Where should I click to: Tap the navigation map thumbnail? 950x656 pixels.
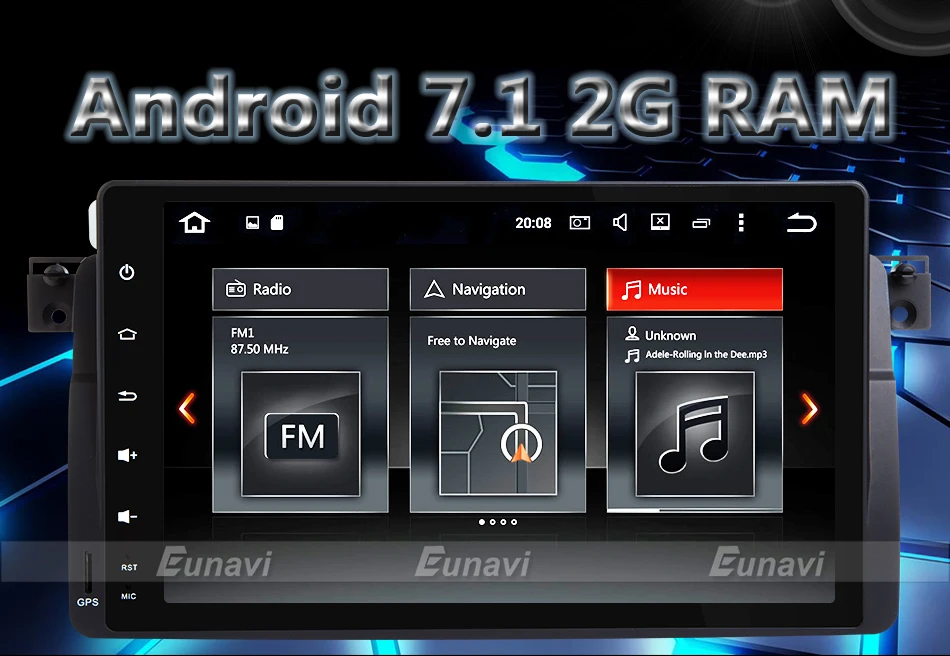click(x=498, y=434)
